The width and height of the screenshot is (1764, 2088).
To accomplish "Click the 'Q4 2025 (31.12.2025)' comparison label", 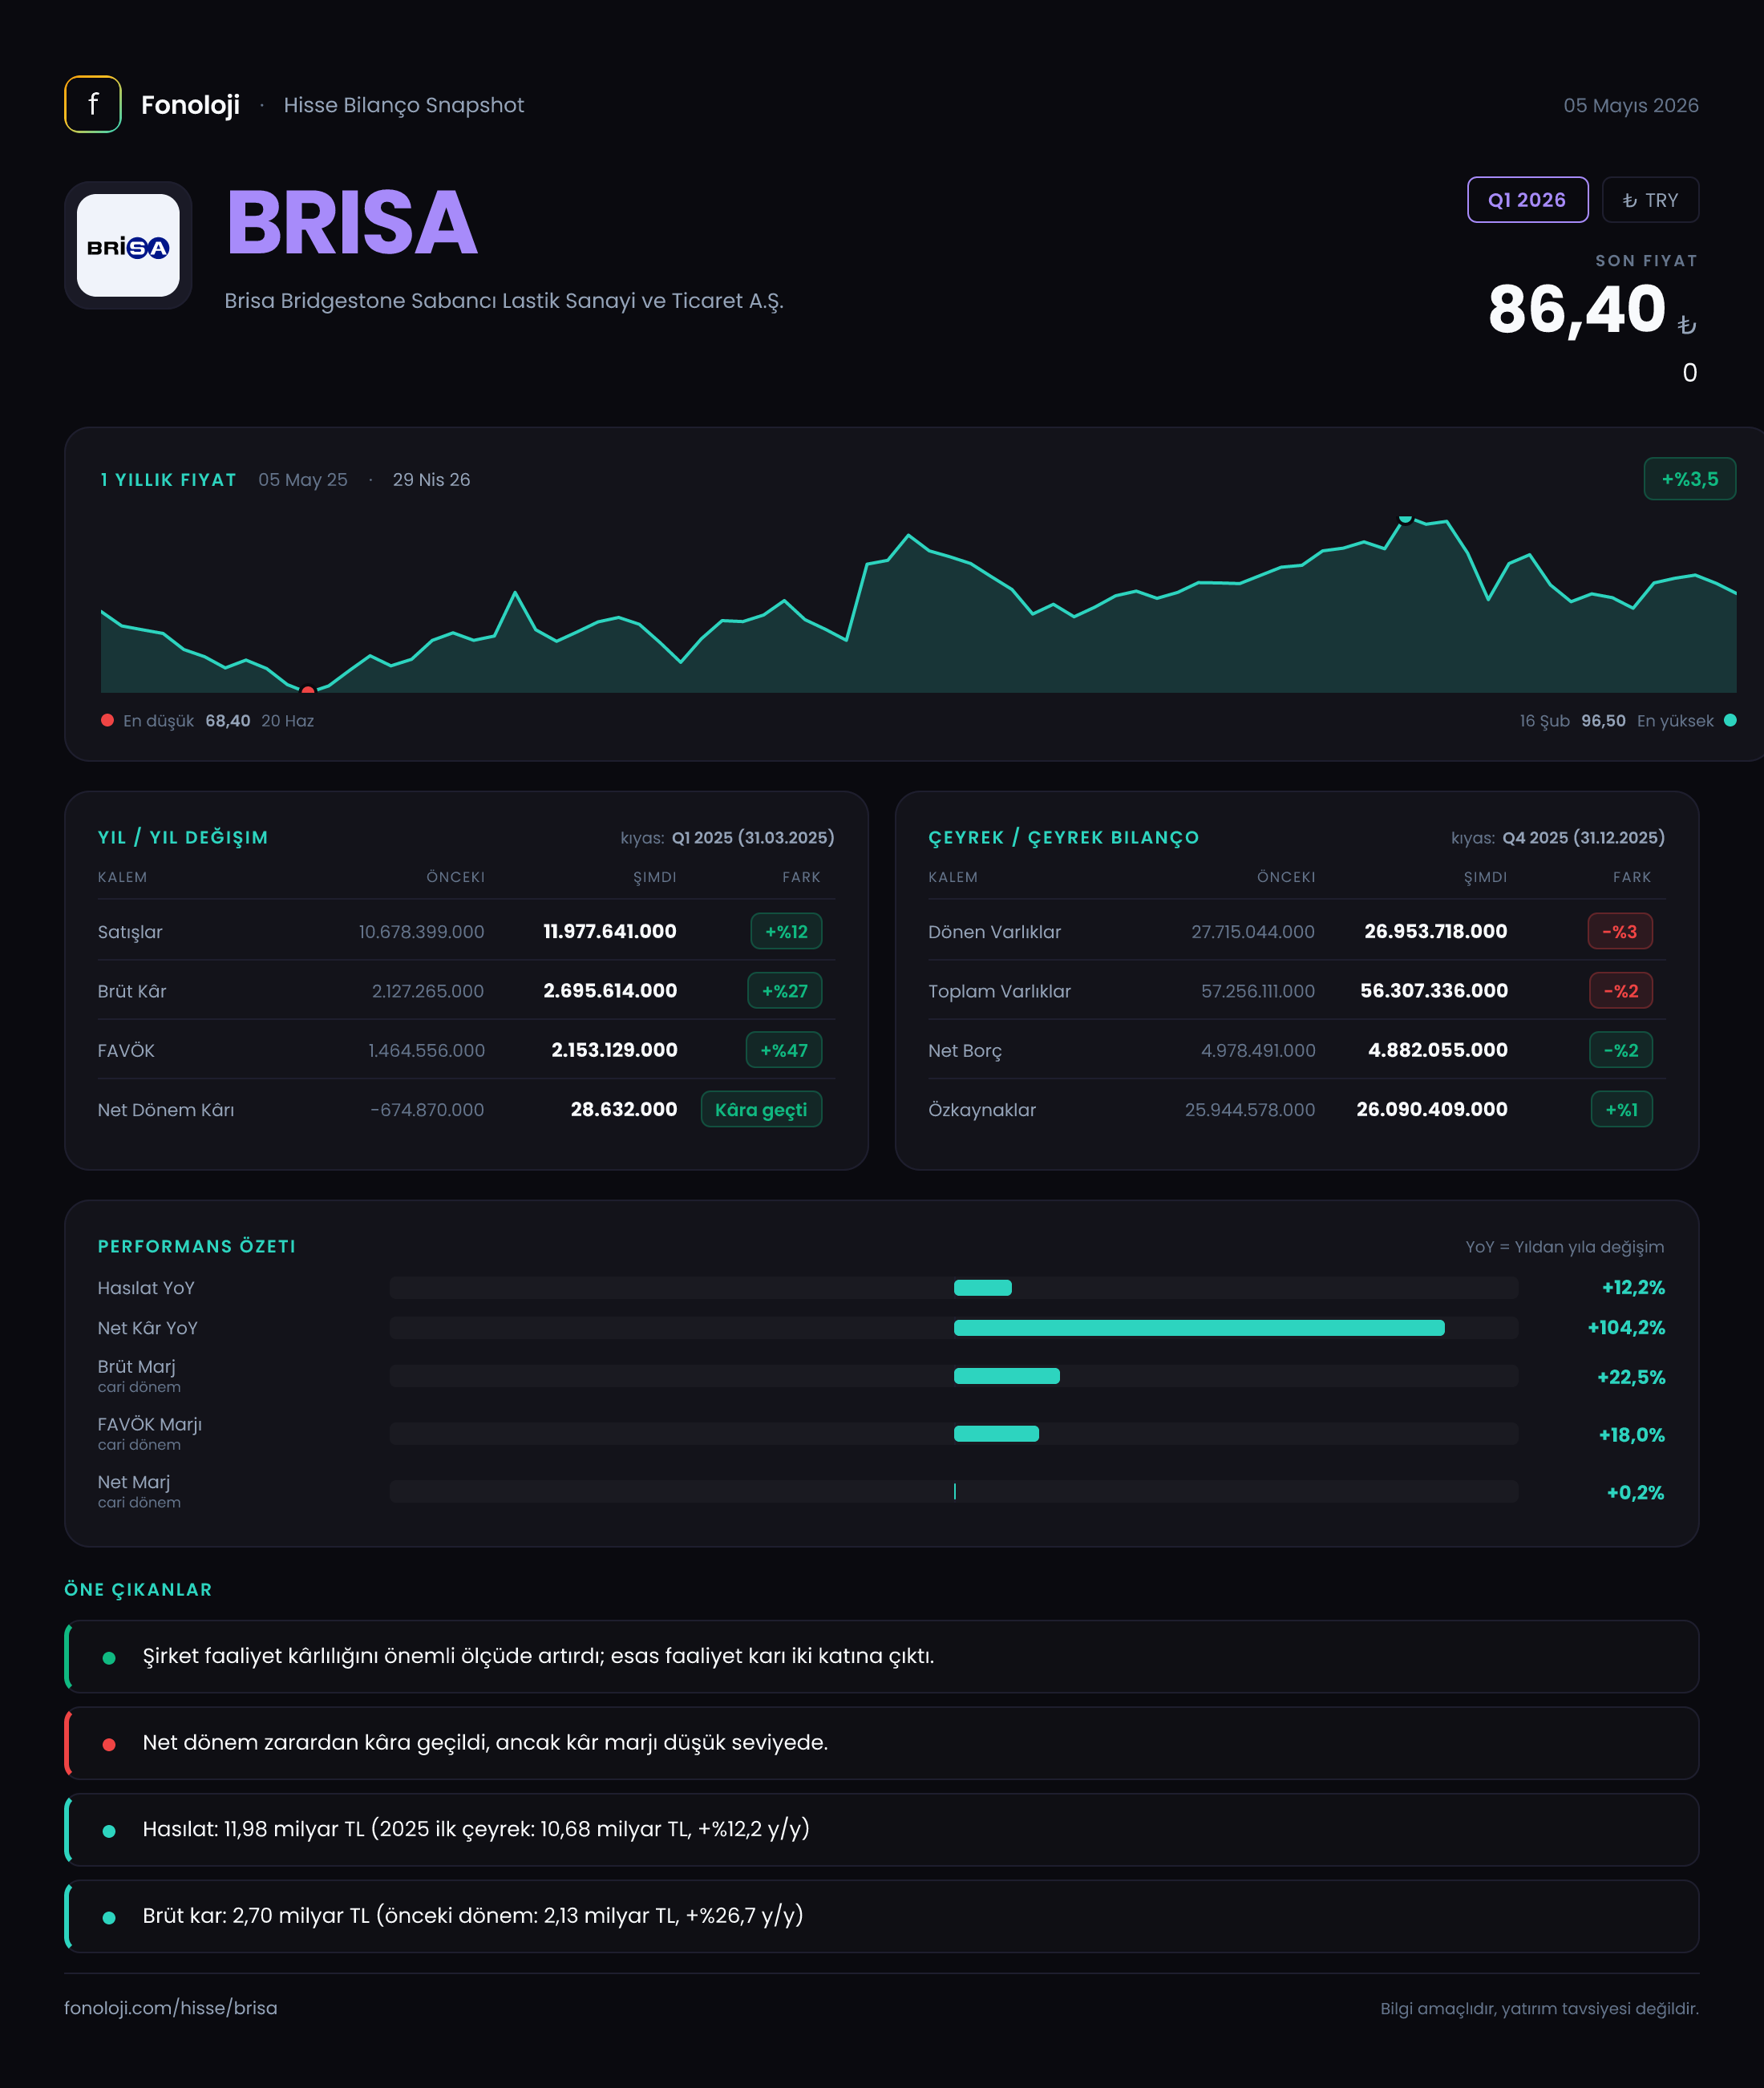I will pyautogui.click(x=1583, y=837).
